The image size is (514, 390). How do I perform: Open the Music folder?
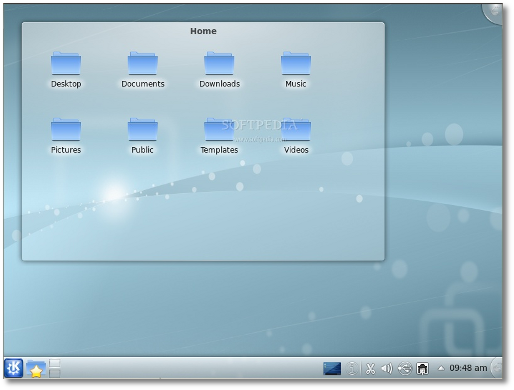point(296,70)
